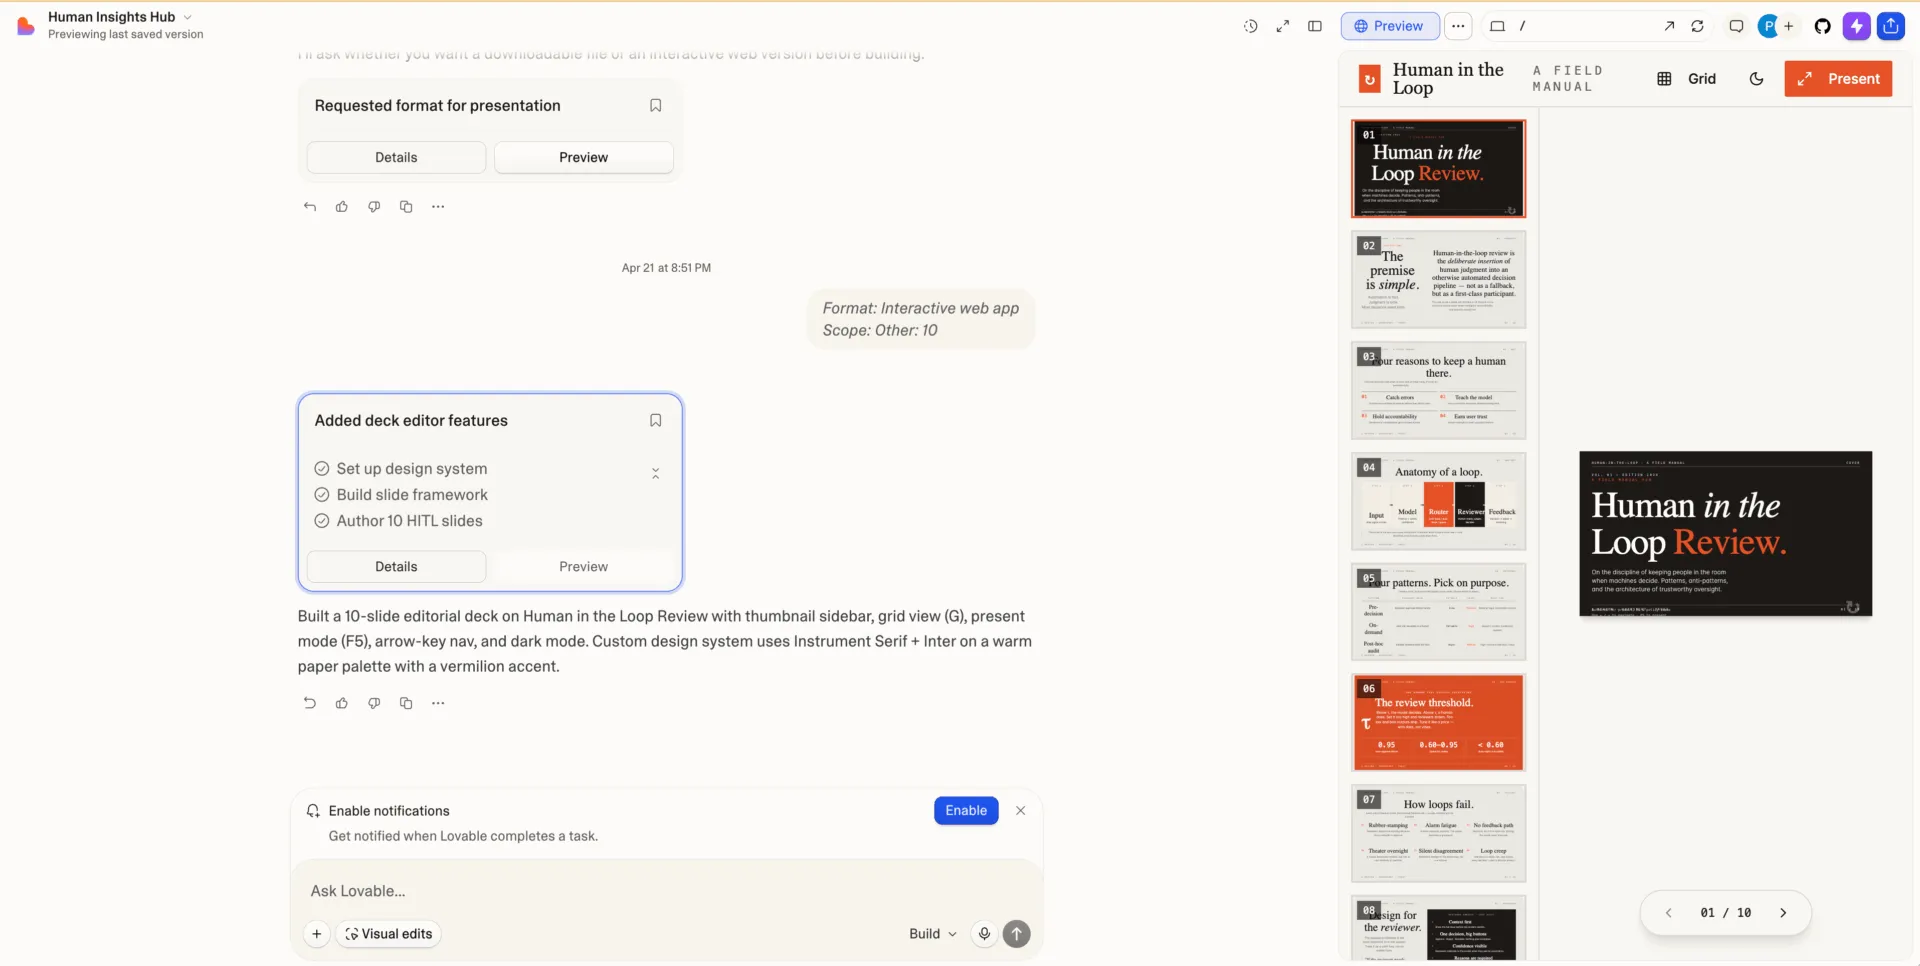The width and height of the screenshot is (1920, 966).
Task: Select slide 06 The review threshold
Action: coord(1439,723)
